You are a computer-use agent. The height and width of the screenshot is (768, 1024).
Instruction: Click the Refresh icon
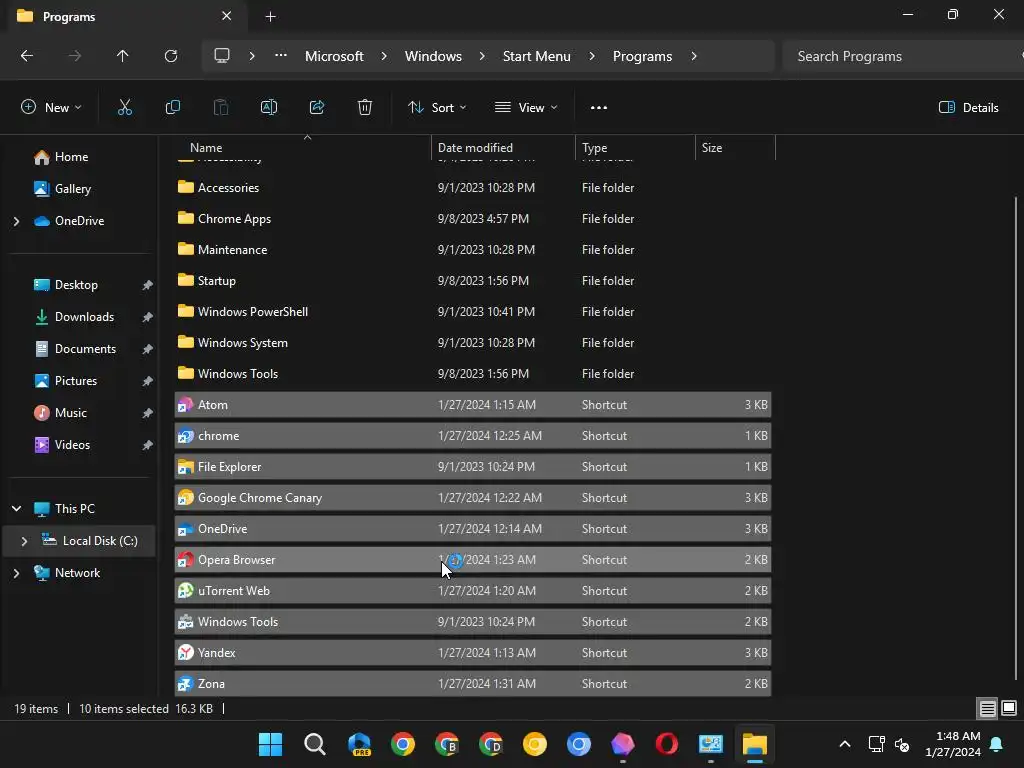pyautogui.click(x=170, y=56)
